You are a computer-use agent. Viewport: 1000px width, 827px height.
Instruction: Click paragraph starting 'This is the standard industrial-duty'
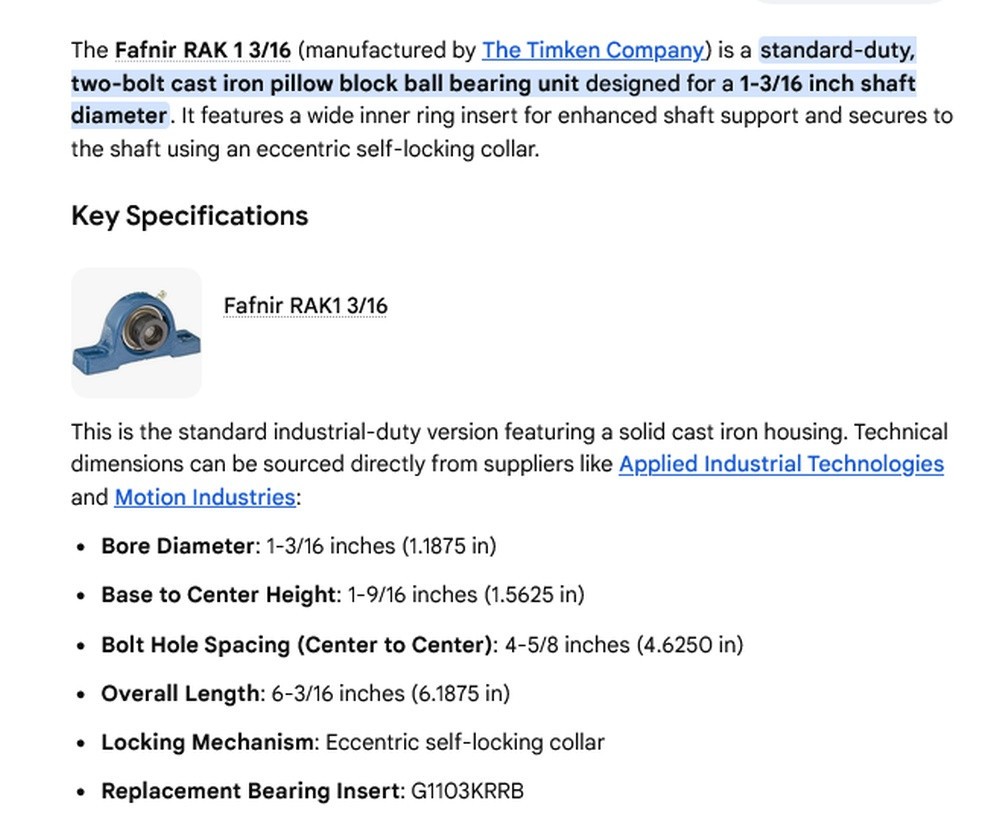pyautogui.click(x=509, y=464)
